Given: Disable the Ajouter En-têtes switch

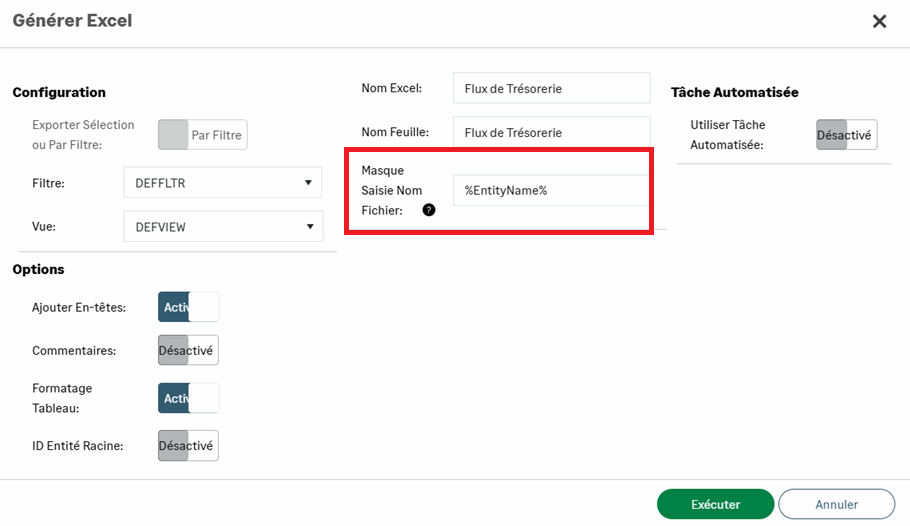Looking at the screenshot, I should (188, 307).
